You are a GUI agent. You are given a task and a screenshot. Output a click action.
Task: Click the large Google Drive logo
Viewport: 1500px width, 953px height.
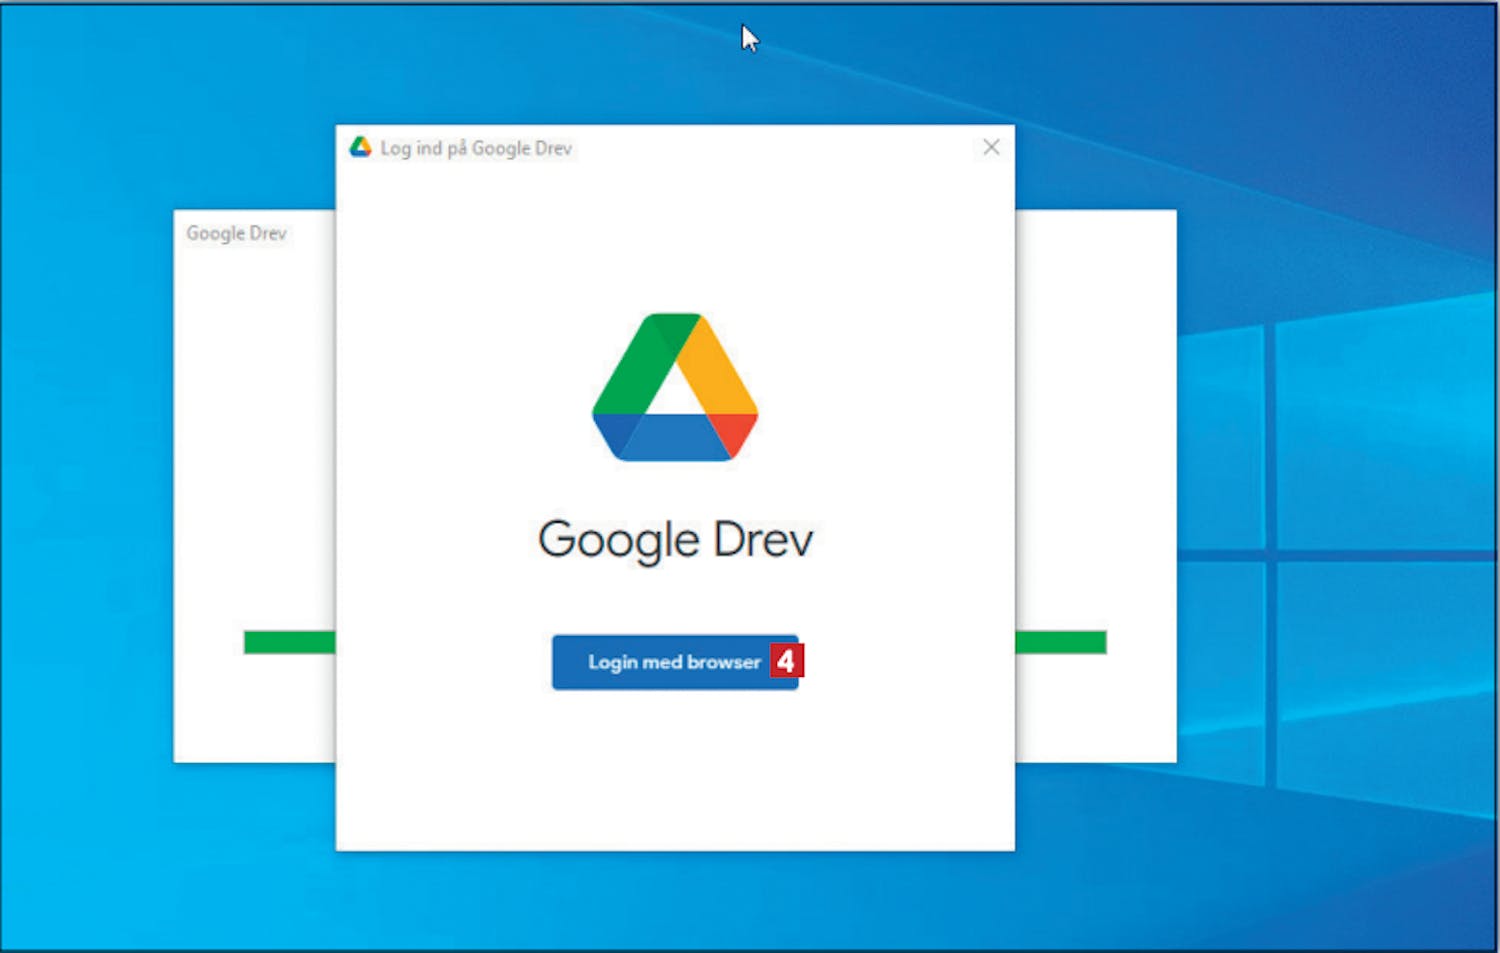(675, 387)
